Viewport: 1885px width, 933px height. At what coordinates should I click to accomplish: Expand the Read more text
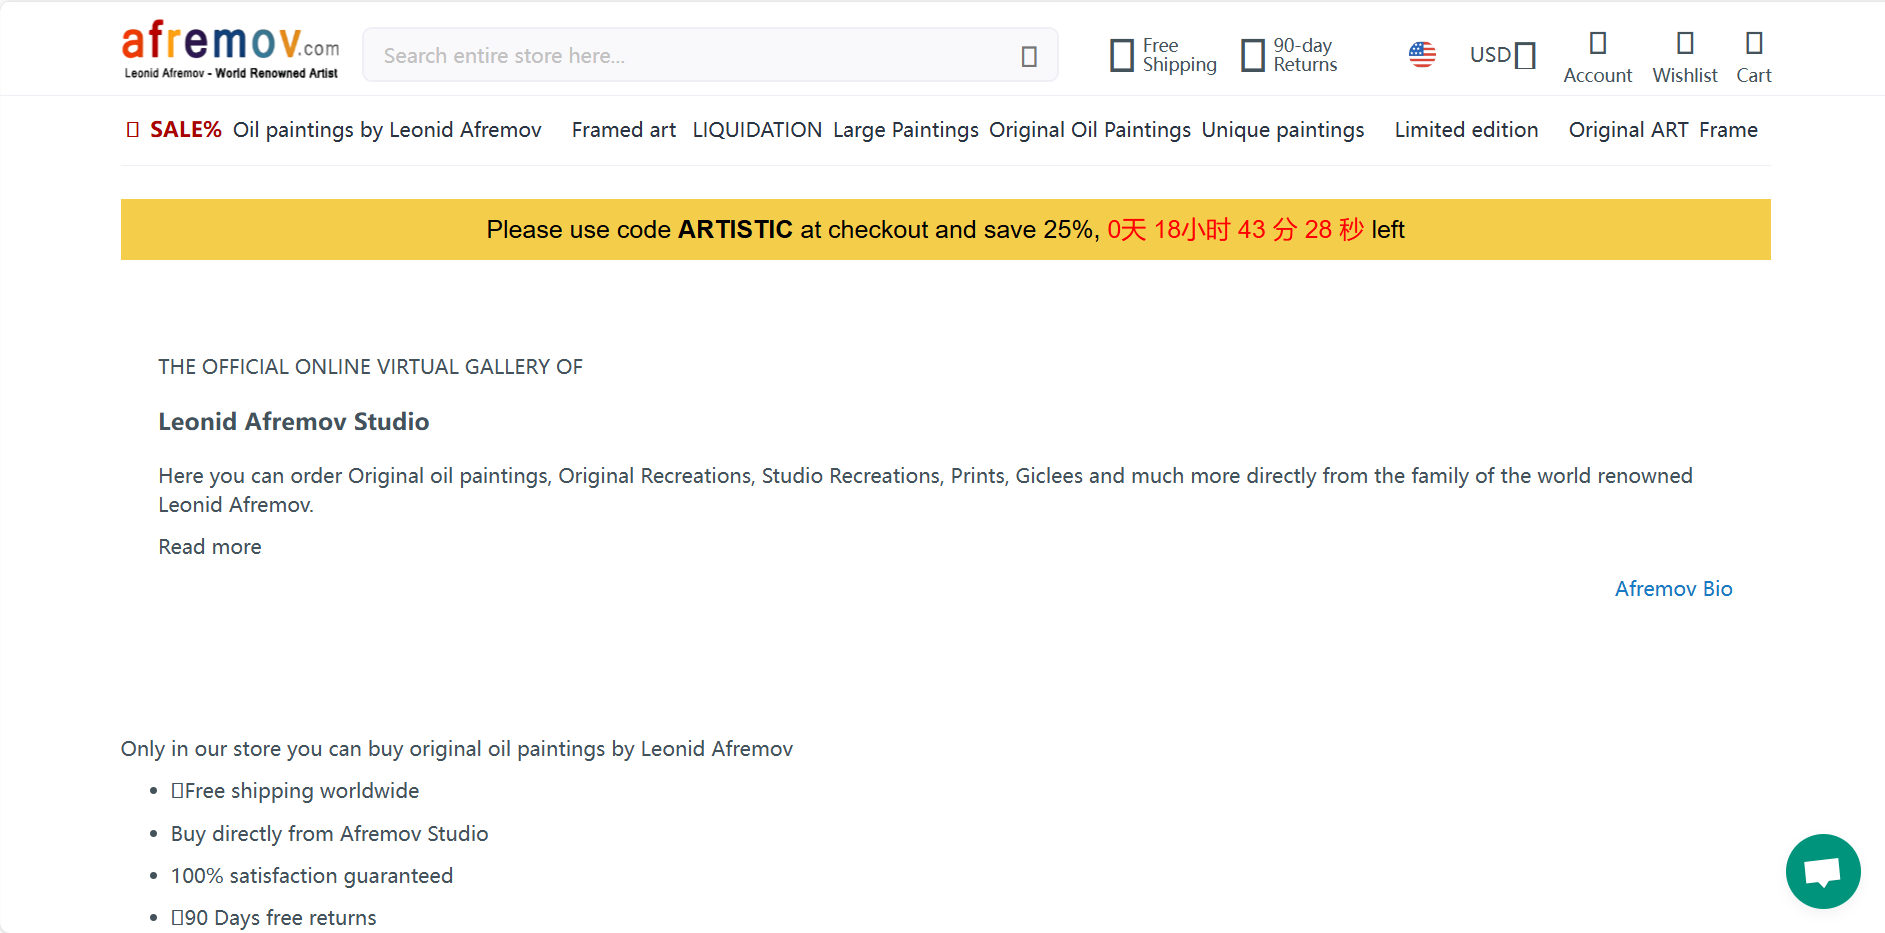click(x=210, y=547)
